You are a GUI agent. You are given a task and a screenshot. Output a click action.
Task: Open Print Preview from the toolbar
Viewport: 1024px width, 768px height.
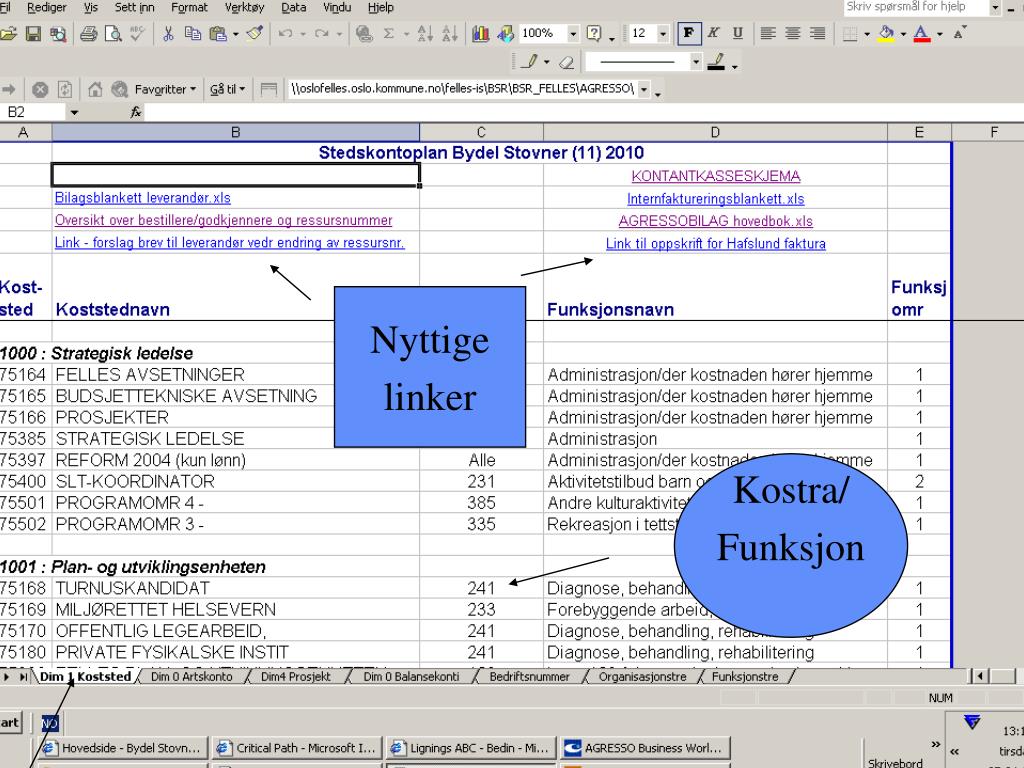[113, 33]
